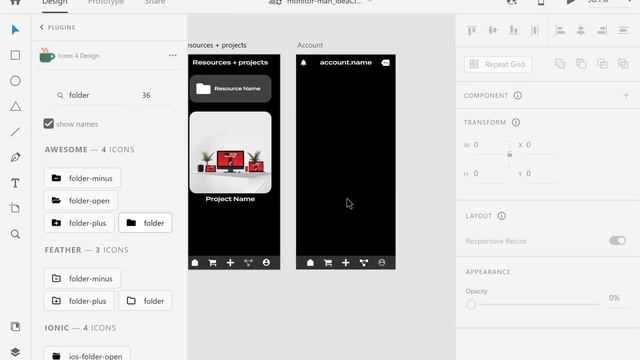Click cart icon in Account artboard nav bar

pyautogui.click(x=328, y=263)
